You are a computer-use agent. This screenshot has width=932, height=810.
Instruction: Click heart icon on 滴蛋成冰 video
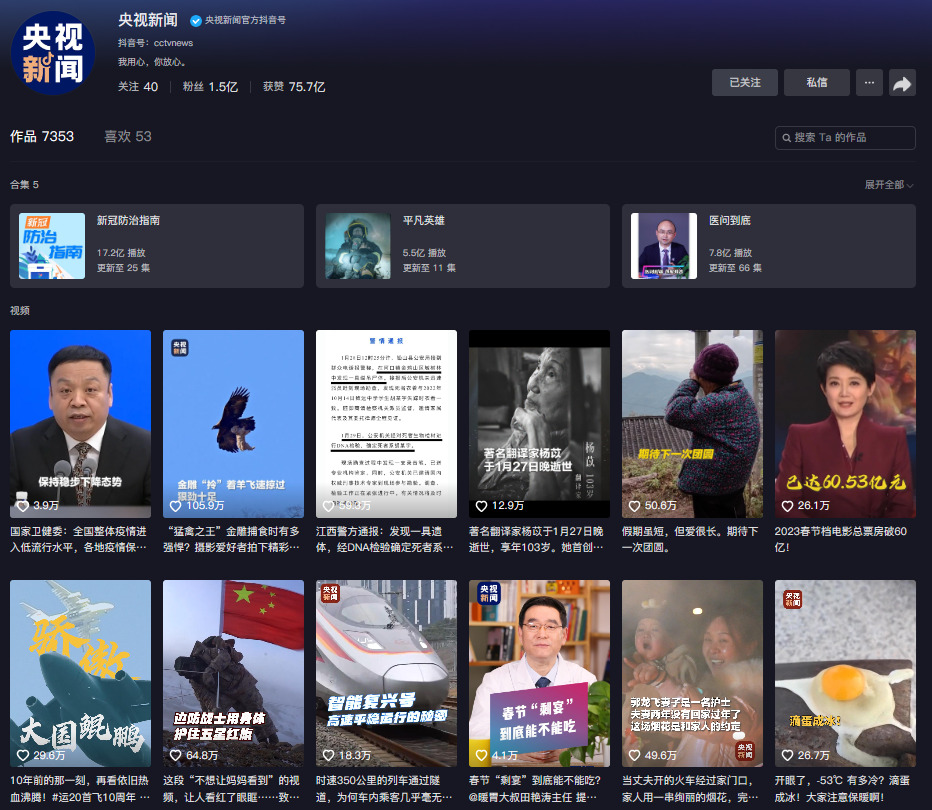click(x=788, y=755)
